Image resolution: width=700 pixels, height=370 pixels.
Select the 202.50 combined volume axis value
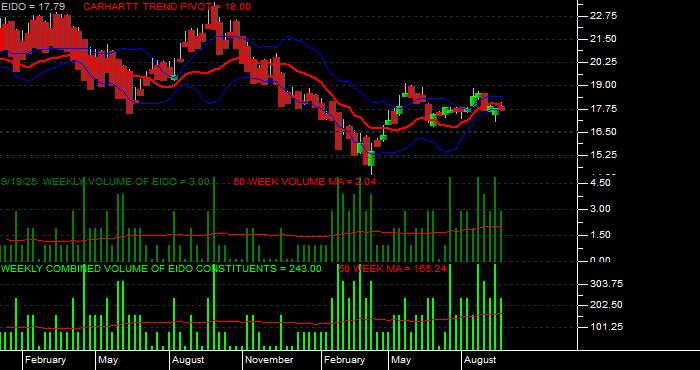click(607, 305)
